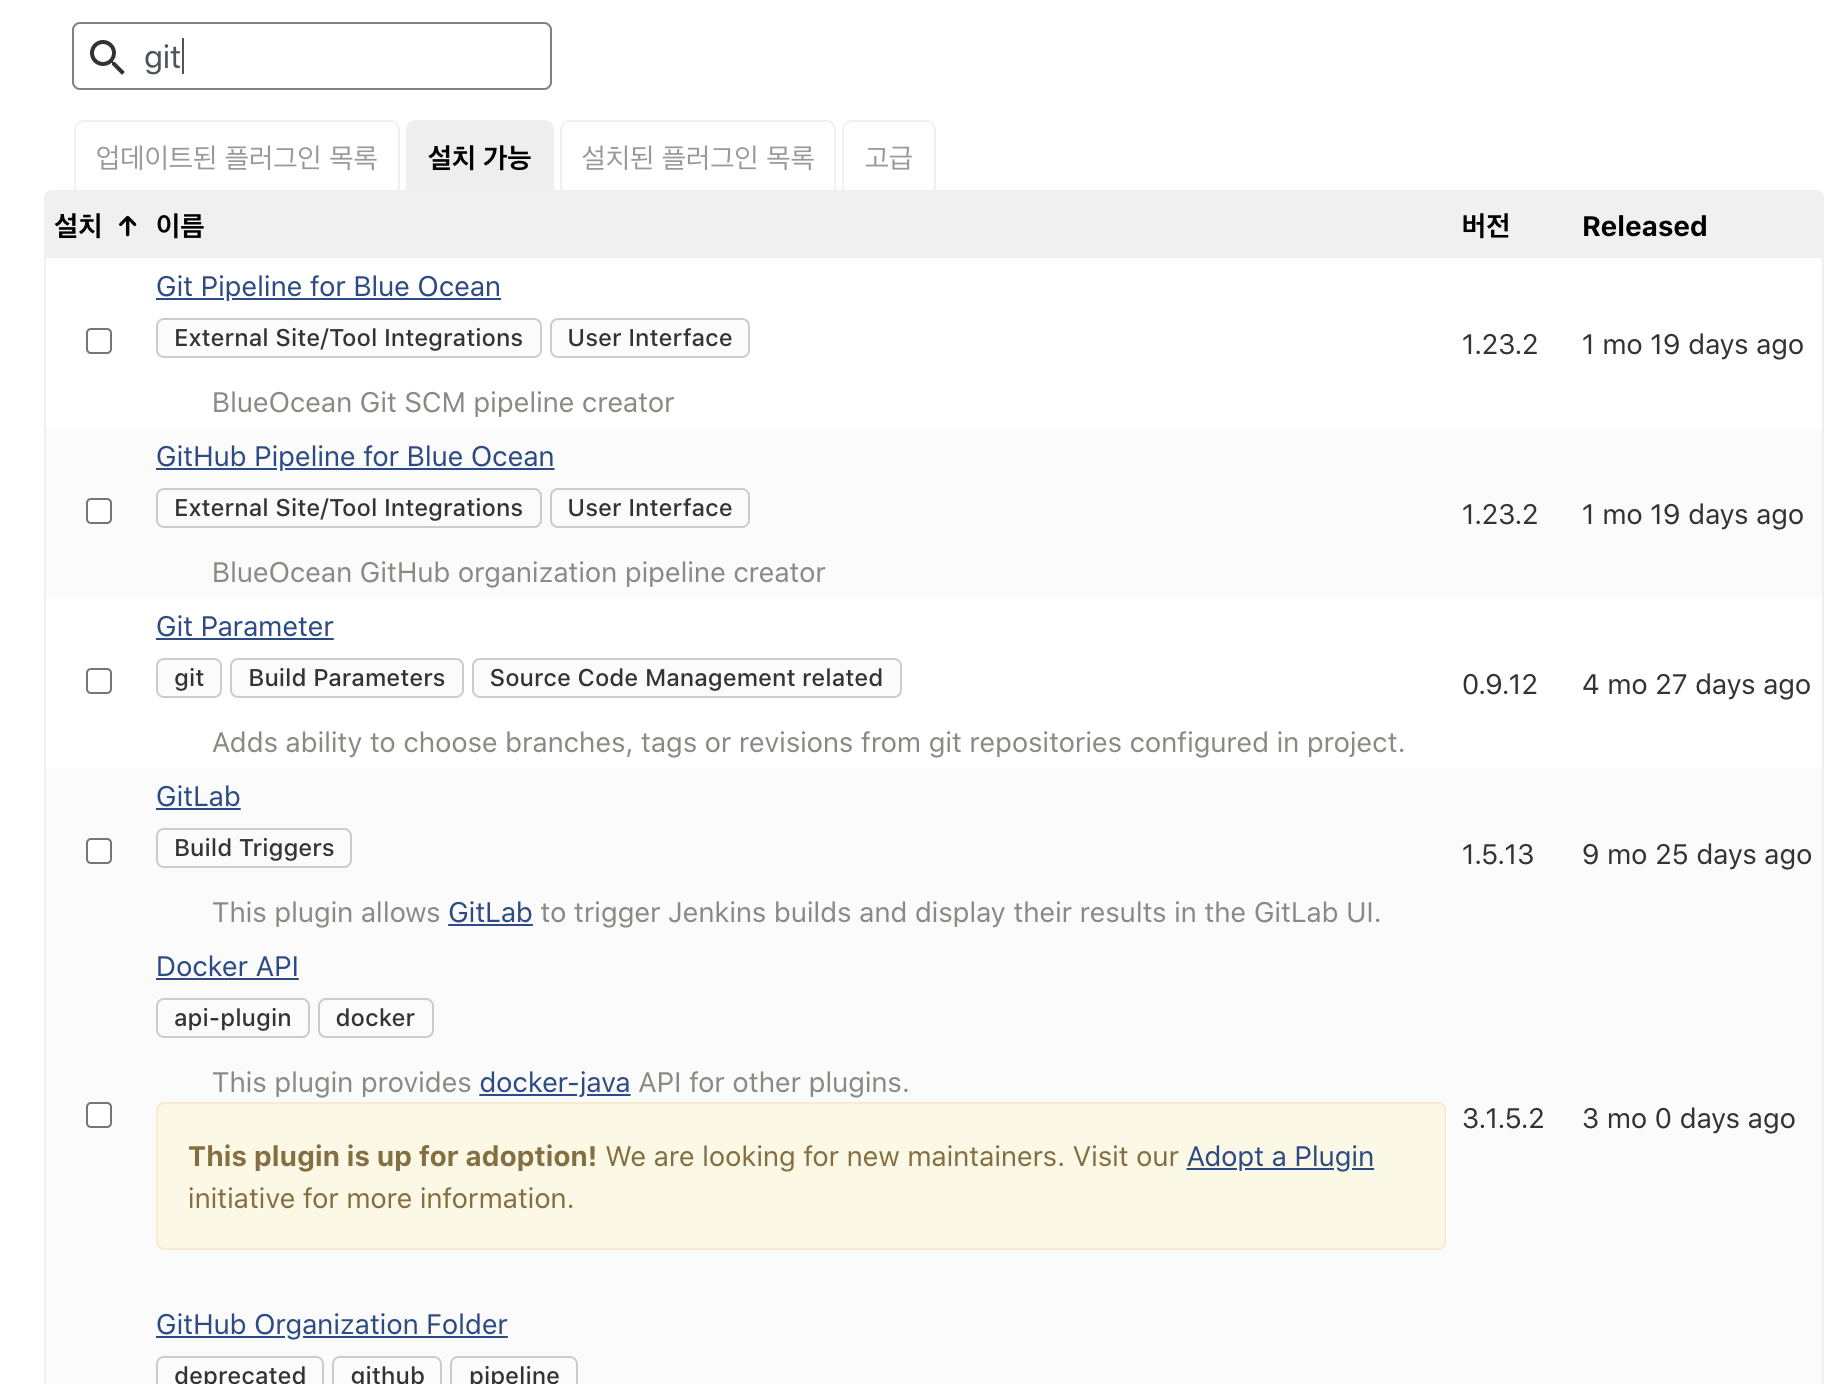The height and width of the screenshot is (1384, 1840).
Task: Tick the Git Parameter install checkbox
Action: [x=99, y=681]
